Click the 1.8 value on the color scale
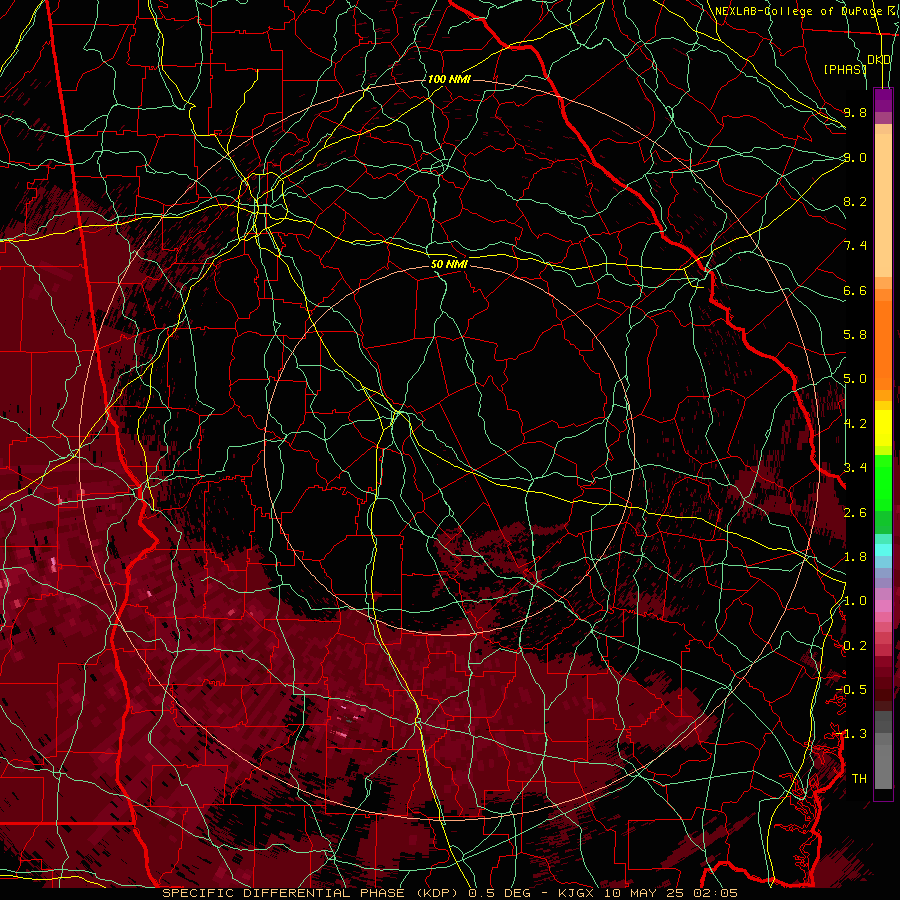 point(855,557)
